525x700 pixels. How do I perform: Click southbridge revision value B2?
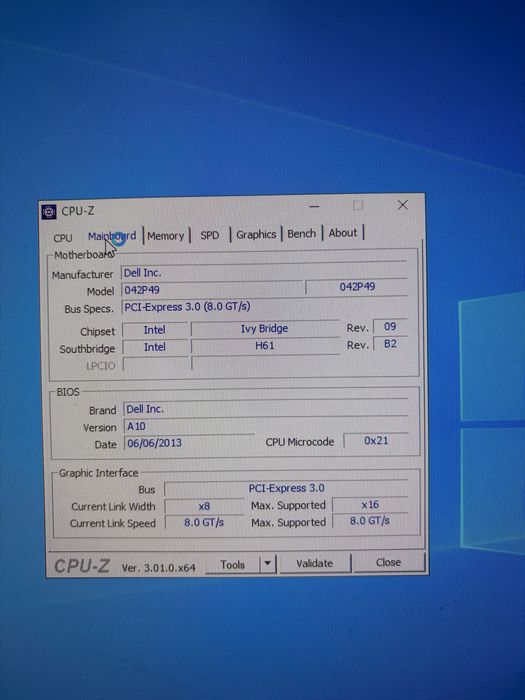click(390, 344)
